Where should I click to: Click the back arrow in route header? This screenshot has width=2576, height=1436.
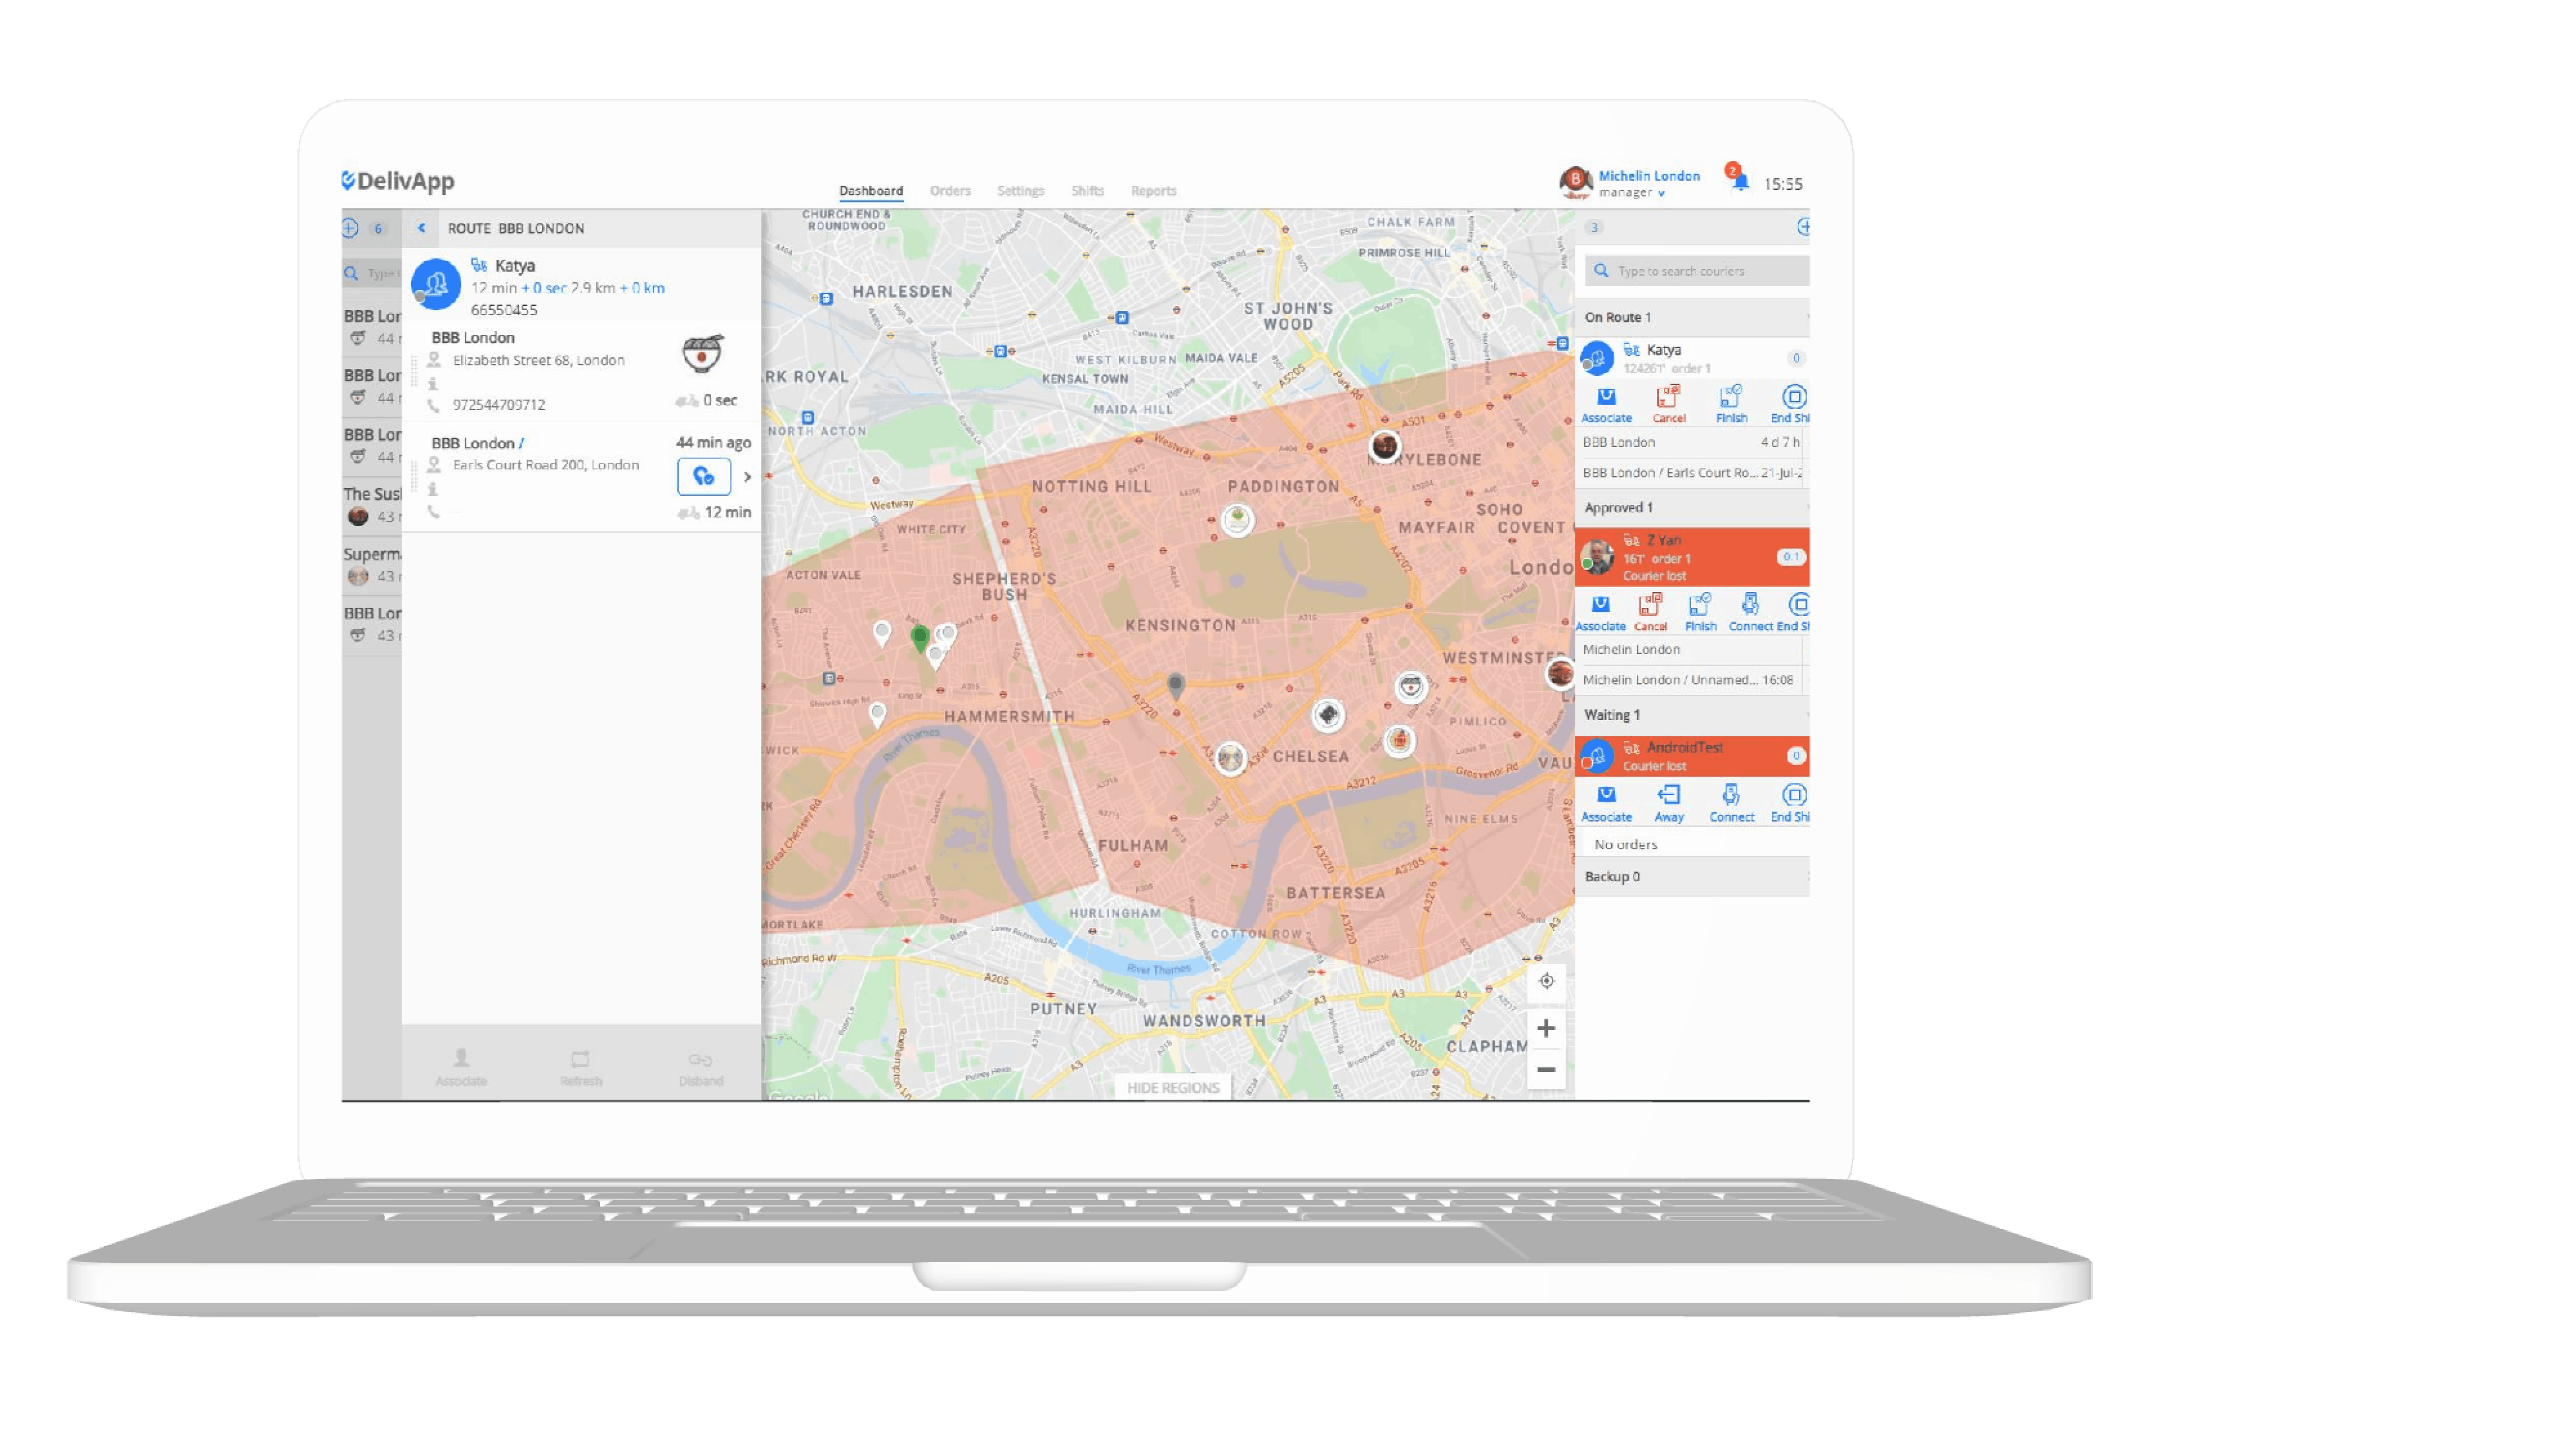tap(422, 228)
